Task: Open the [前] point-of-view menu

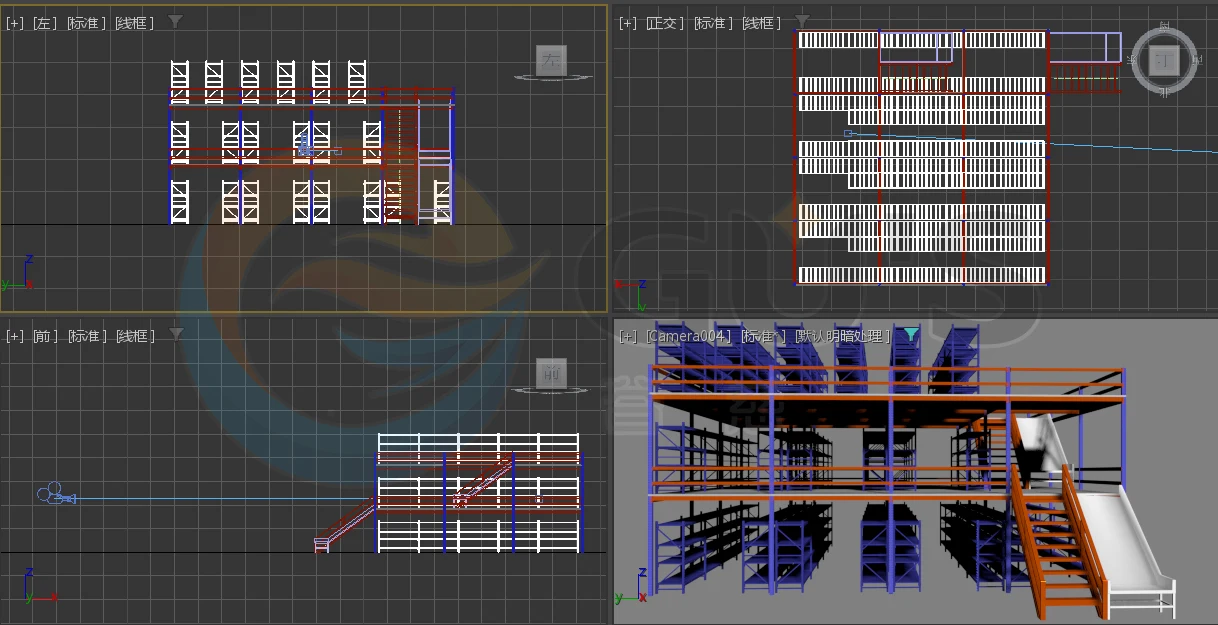Action: coord(45,336)
